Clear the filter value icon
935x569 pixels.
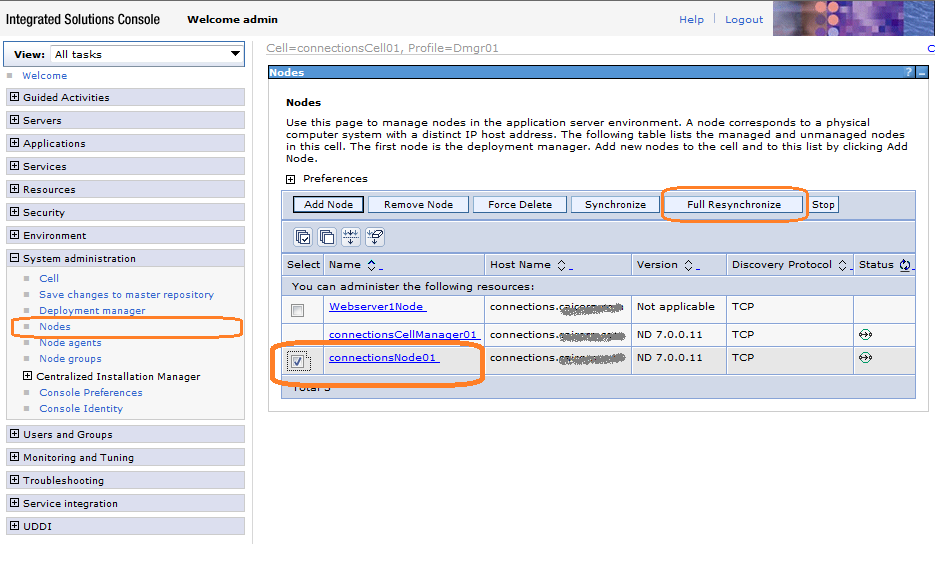(x=374, y=237)
